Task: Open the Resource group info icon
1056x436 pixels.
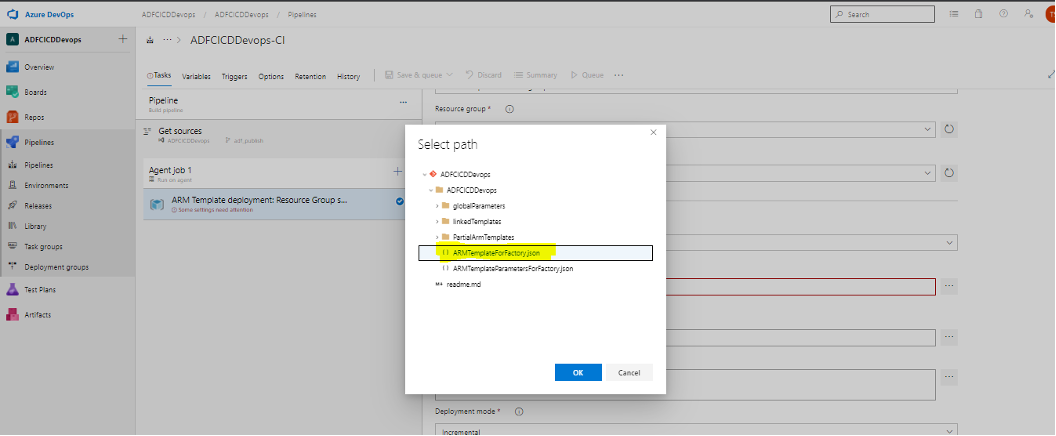Action: [x=509, y=109]
